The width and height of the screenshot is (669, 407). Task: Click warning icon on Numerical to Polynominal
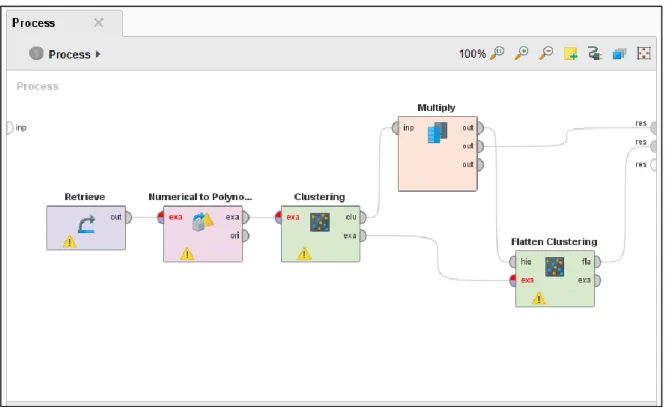pyautogui.click(x=187, y=254)
